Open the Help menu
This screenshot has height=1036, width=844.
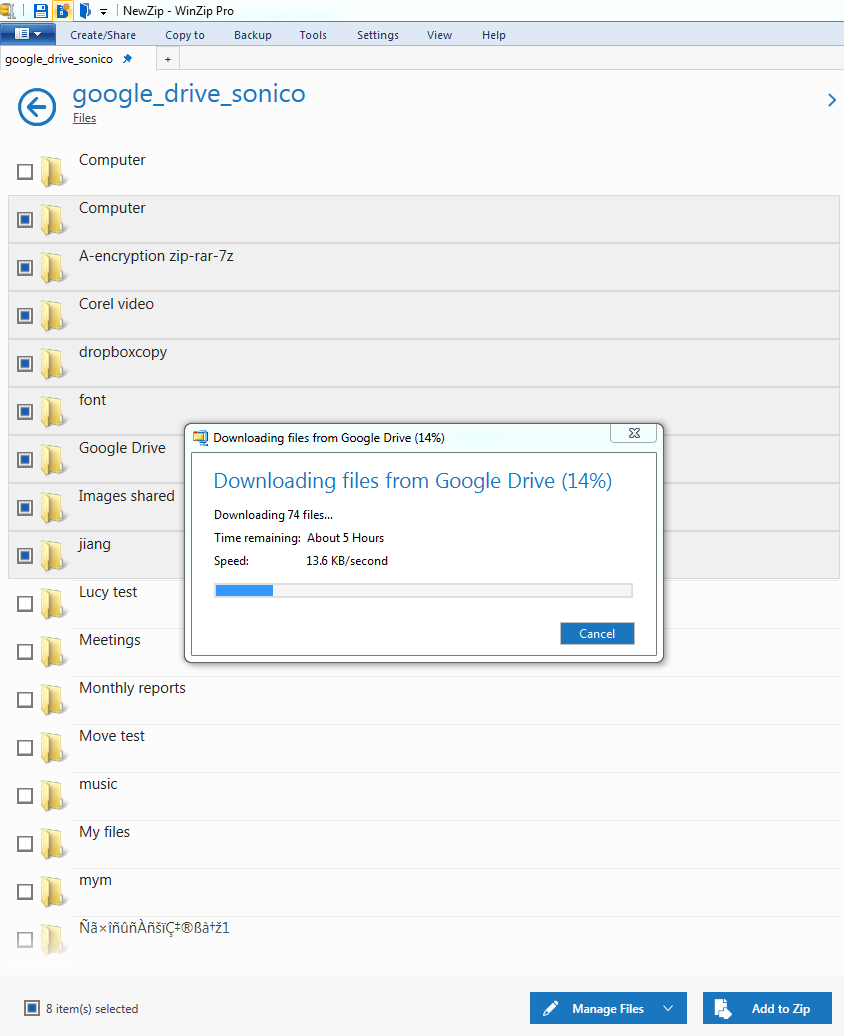494,35
